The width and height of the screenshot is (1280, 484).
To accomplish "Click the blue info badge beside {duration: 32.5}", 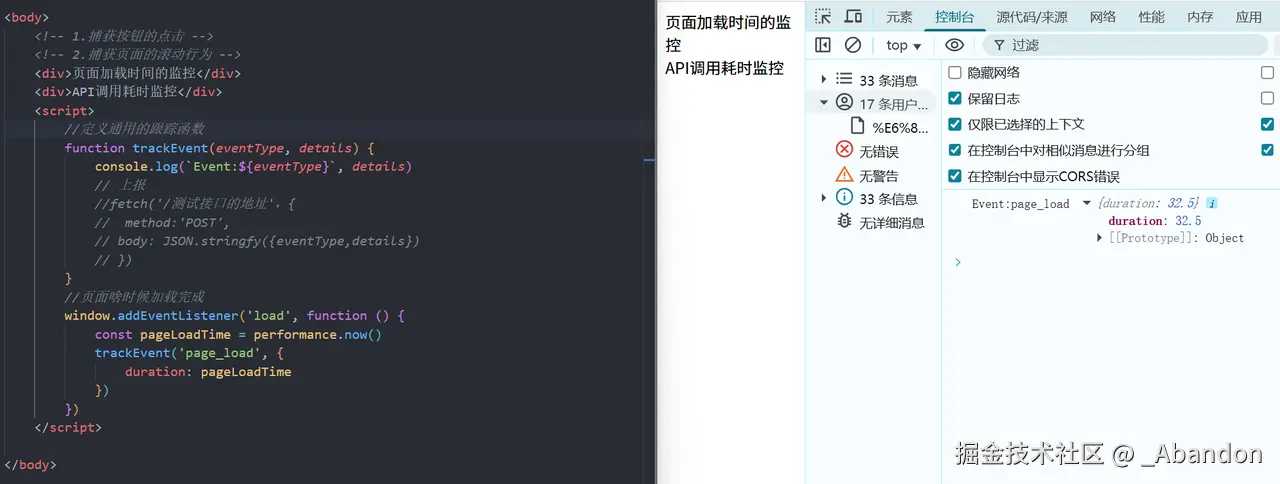I will [1212, 203].
